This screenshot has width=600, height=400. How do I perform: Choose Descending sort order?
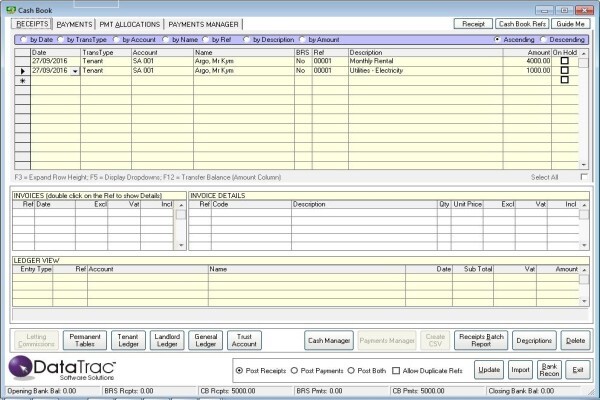point(543,39)
